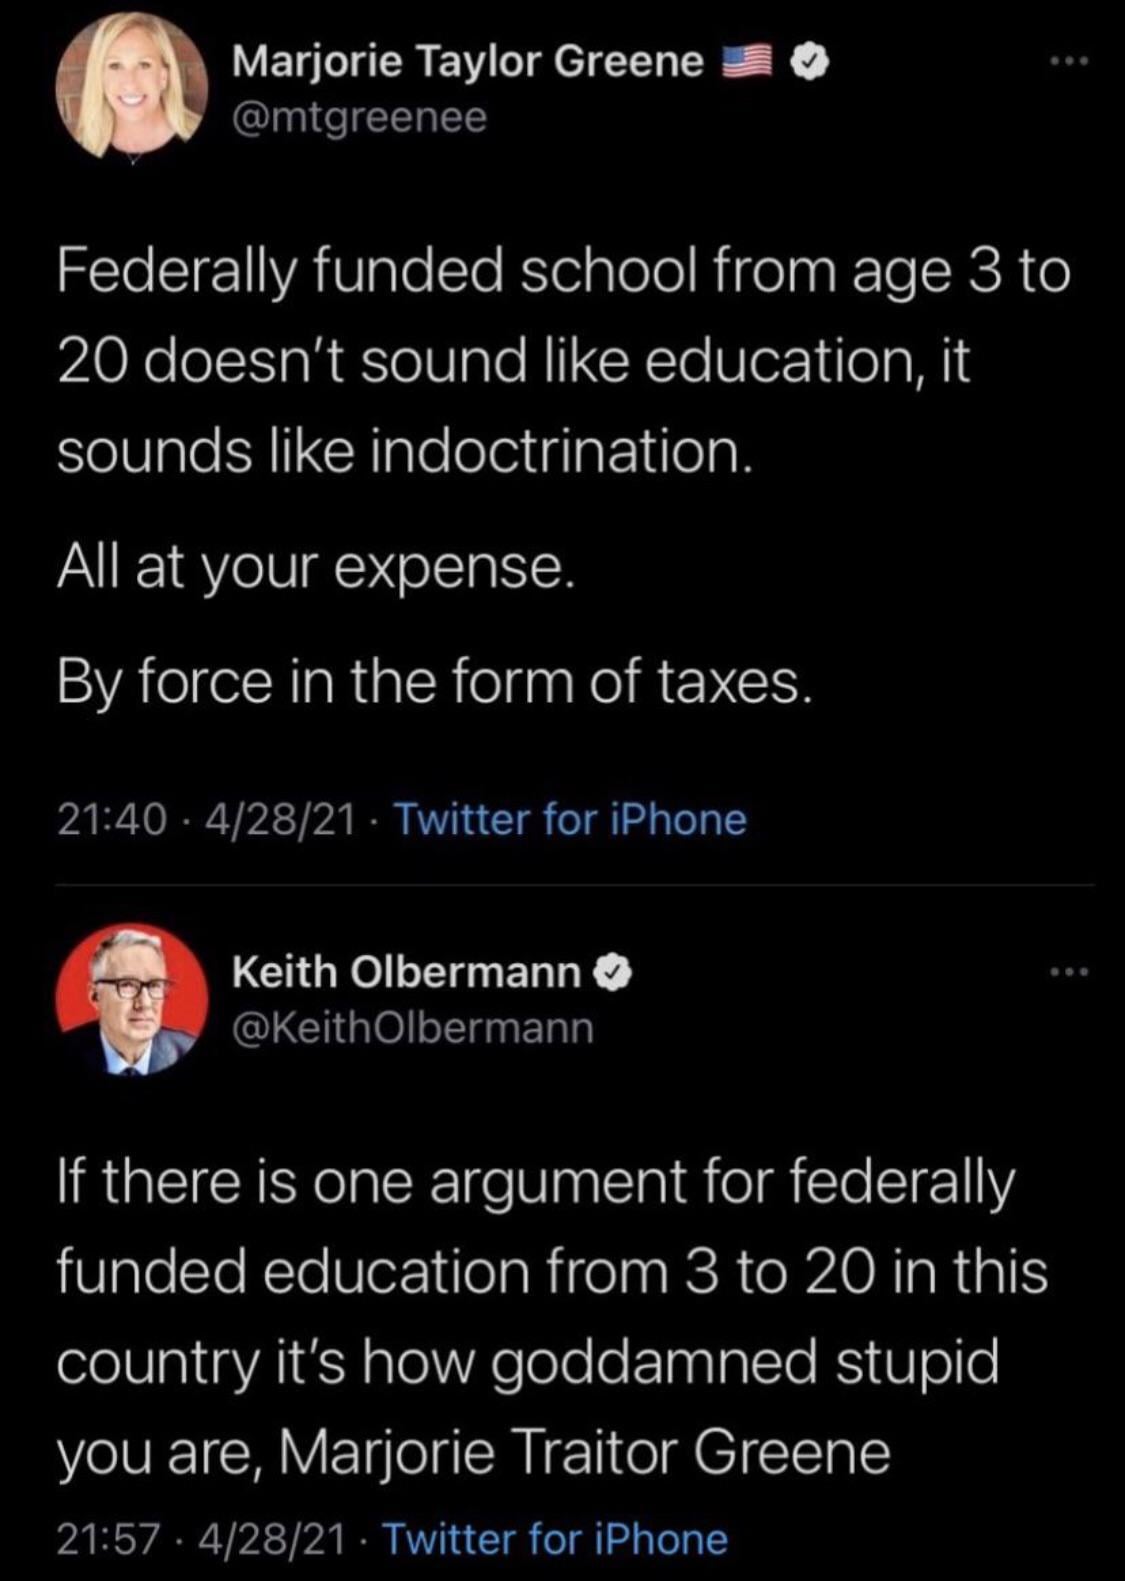Open the @KeithOlbermann handle
This screenshot has width=1125, height=1581.
[412, 1027]
